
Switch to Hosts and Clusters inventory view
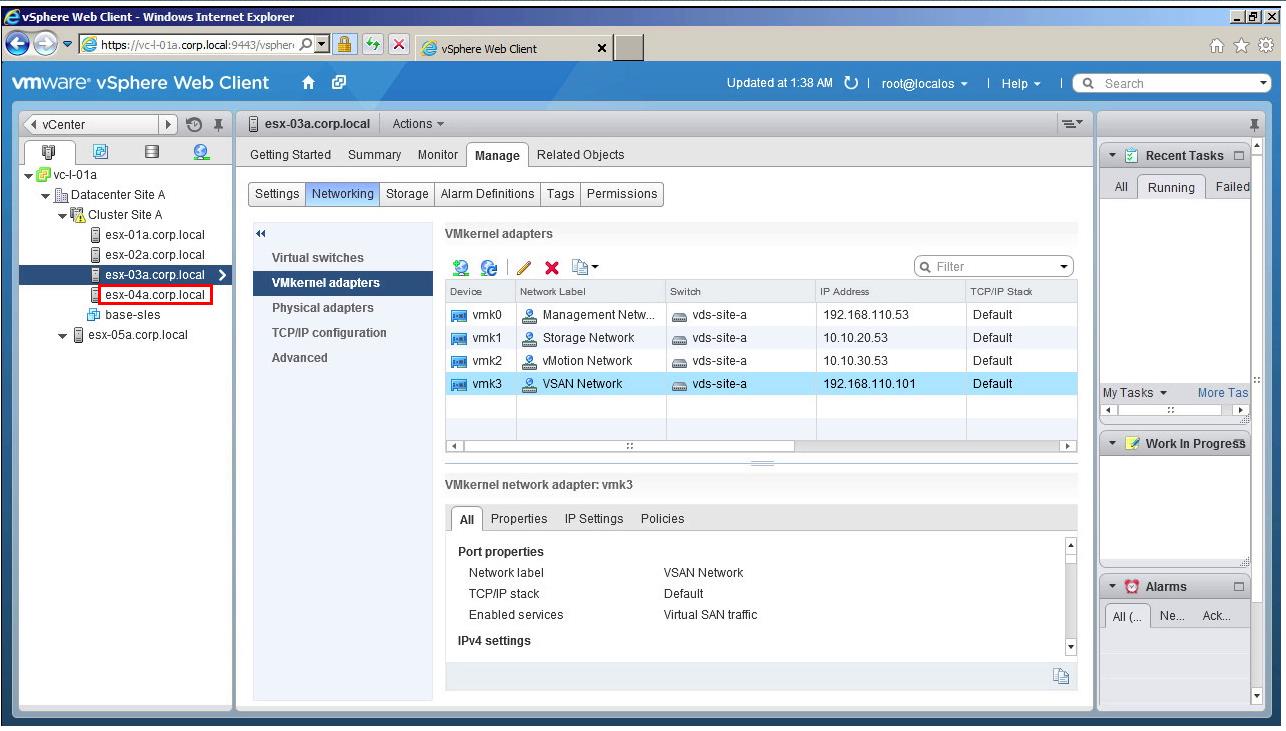click(x=50, y=152)
